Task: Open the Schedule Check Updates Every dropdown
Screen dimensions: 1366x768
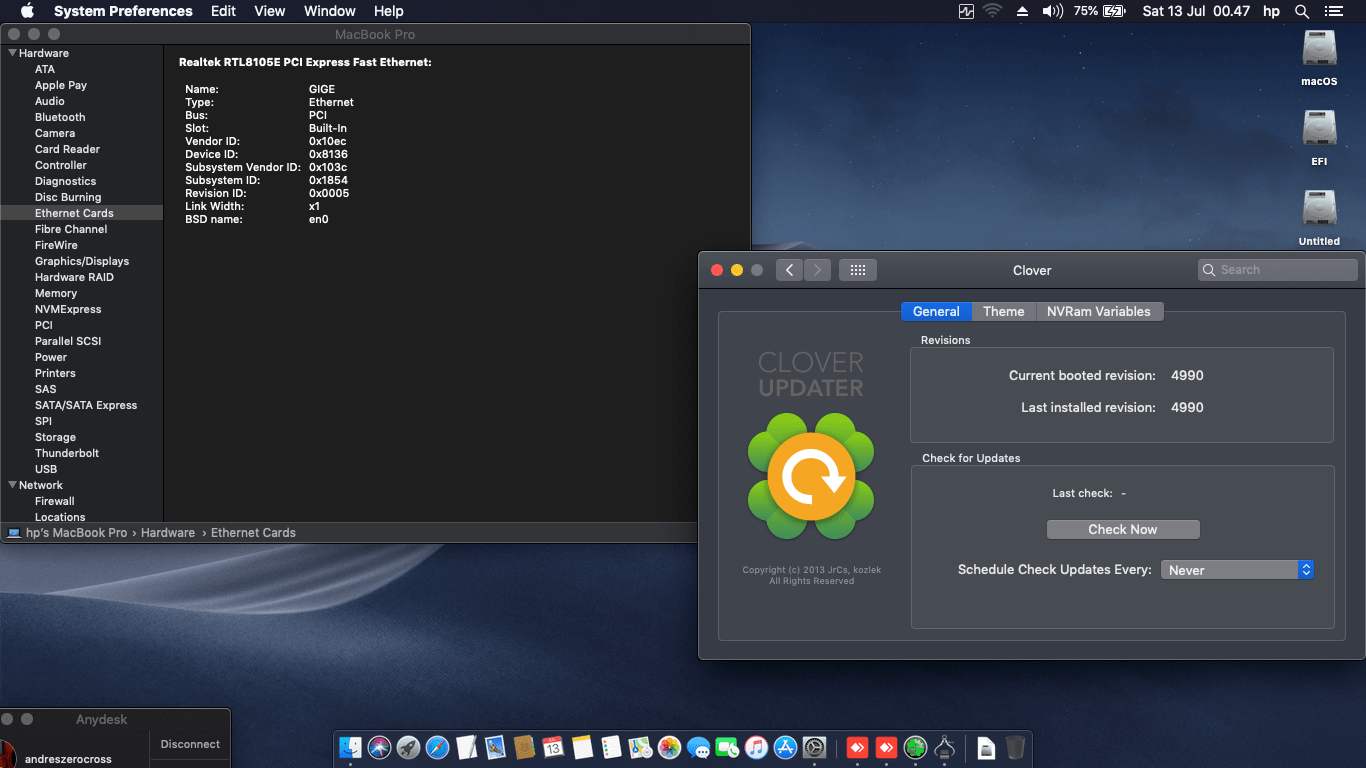Action: 1237,570
